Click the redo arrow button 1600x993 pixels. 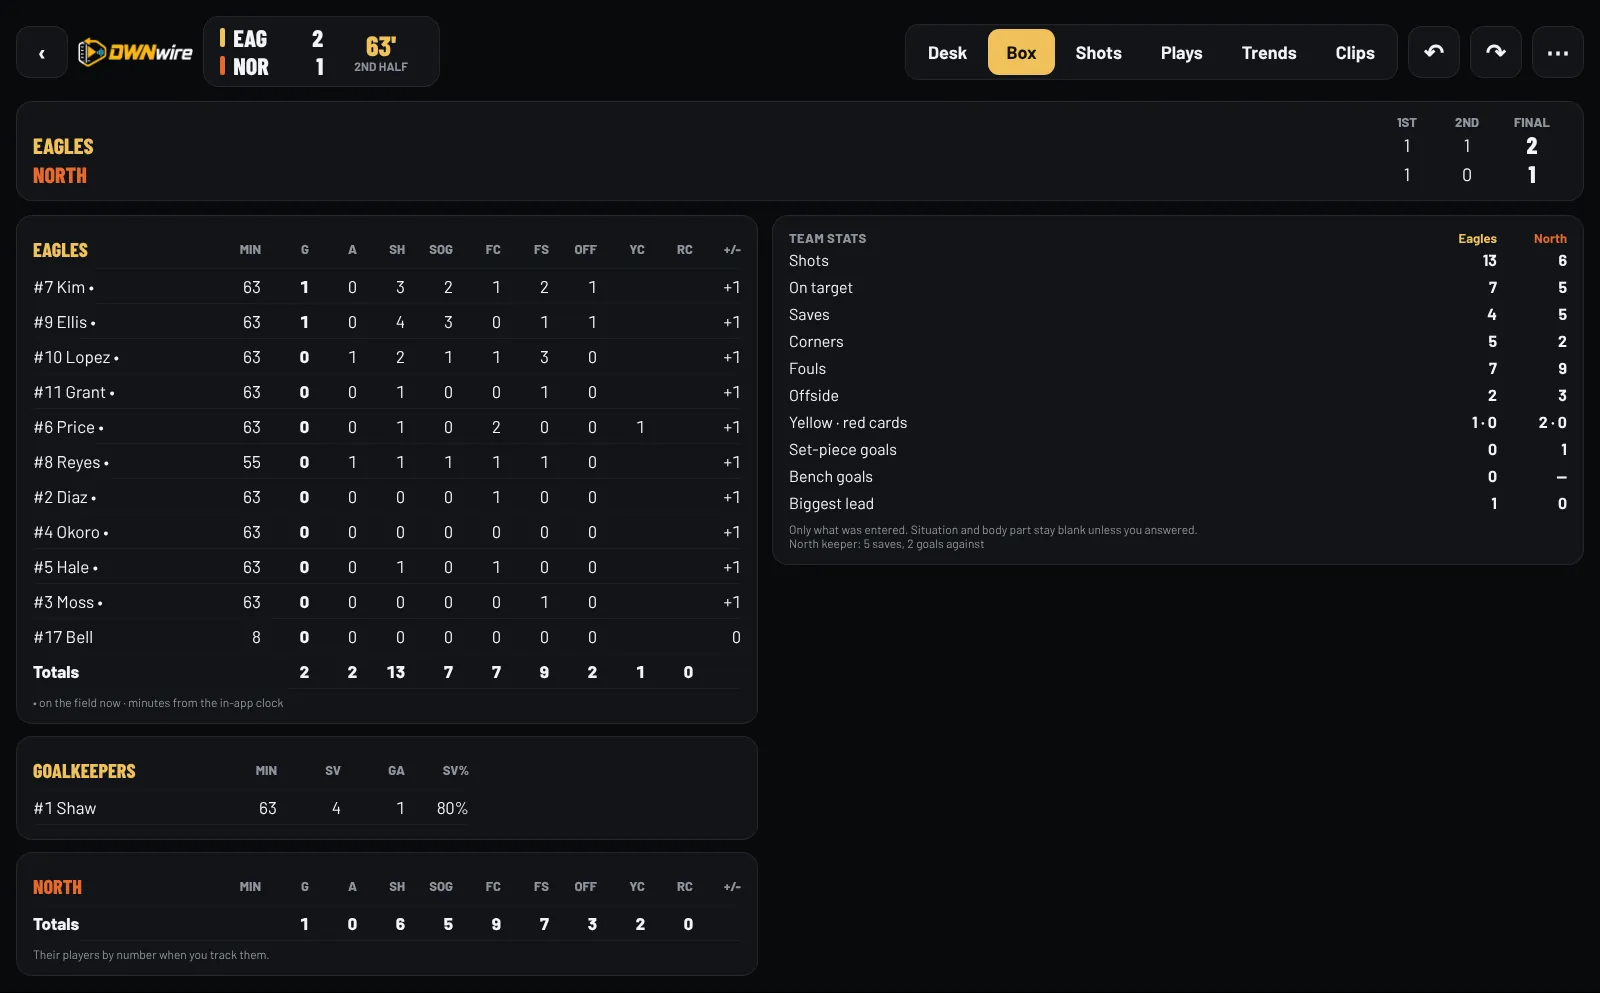coord(1496,52)
